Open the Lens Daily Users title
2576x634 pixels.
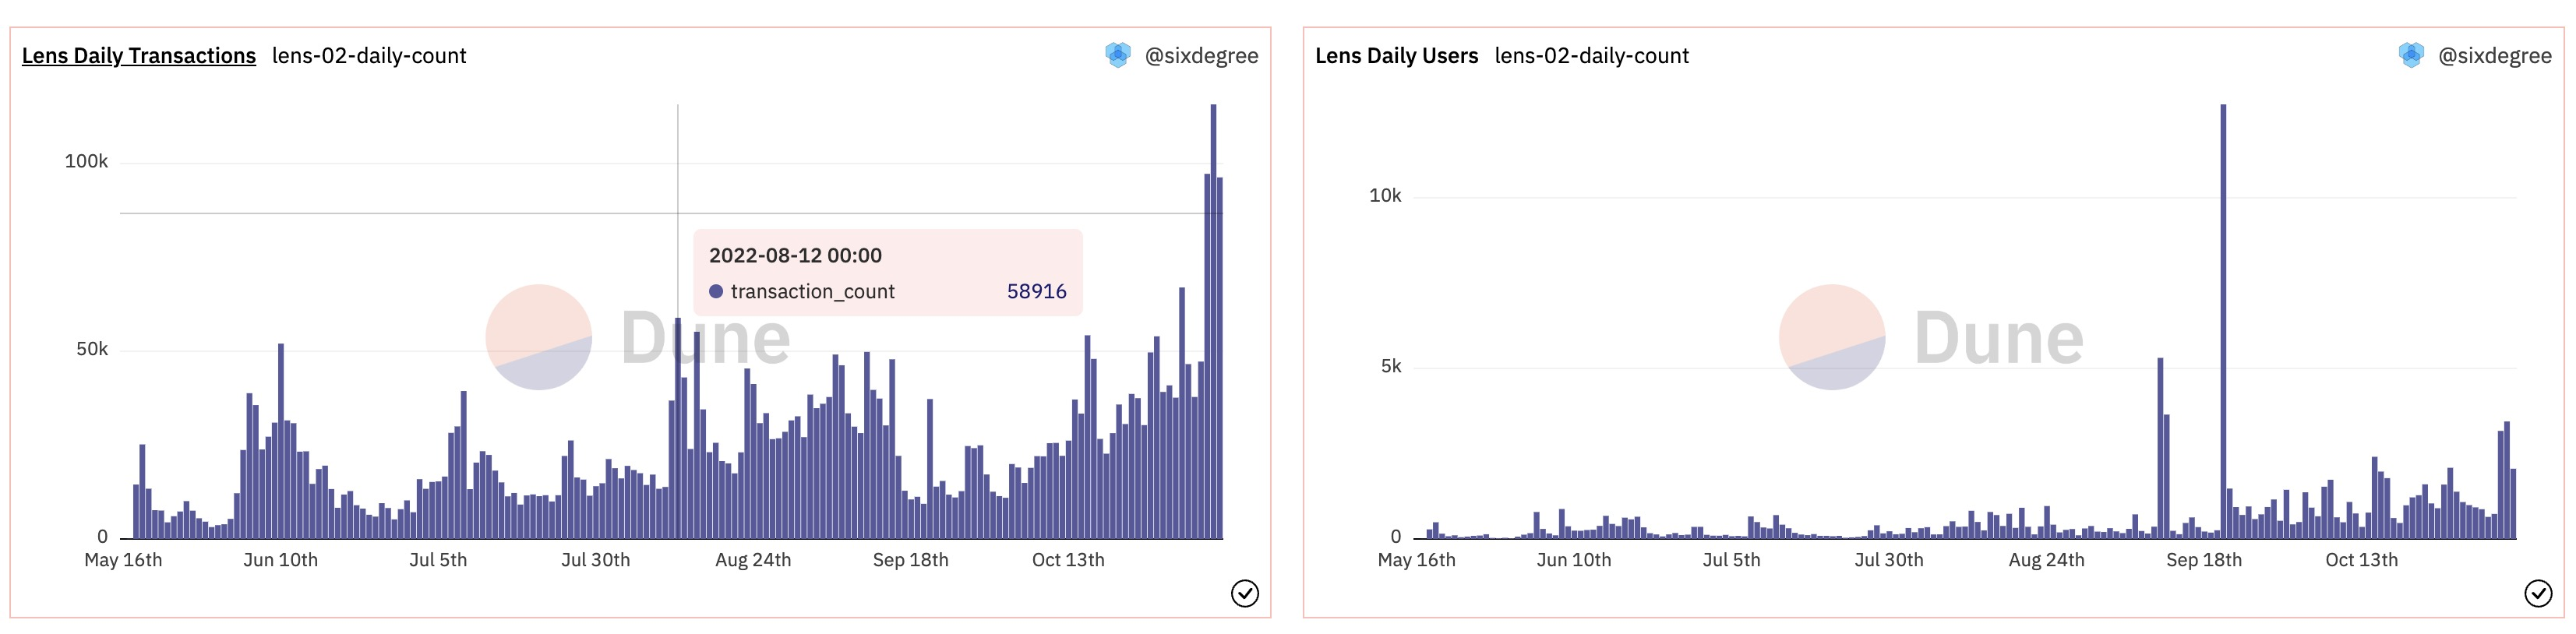click(1396, 56)
